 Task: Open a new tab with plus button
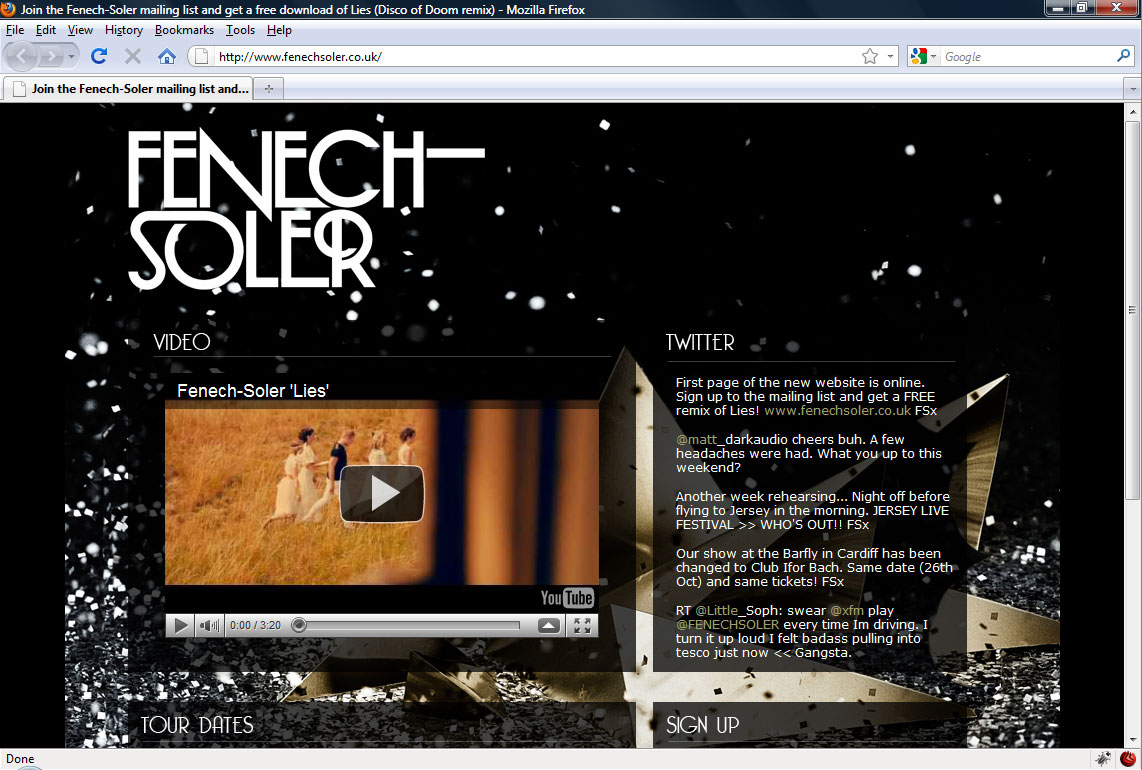(269, 89)
